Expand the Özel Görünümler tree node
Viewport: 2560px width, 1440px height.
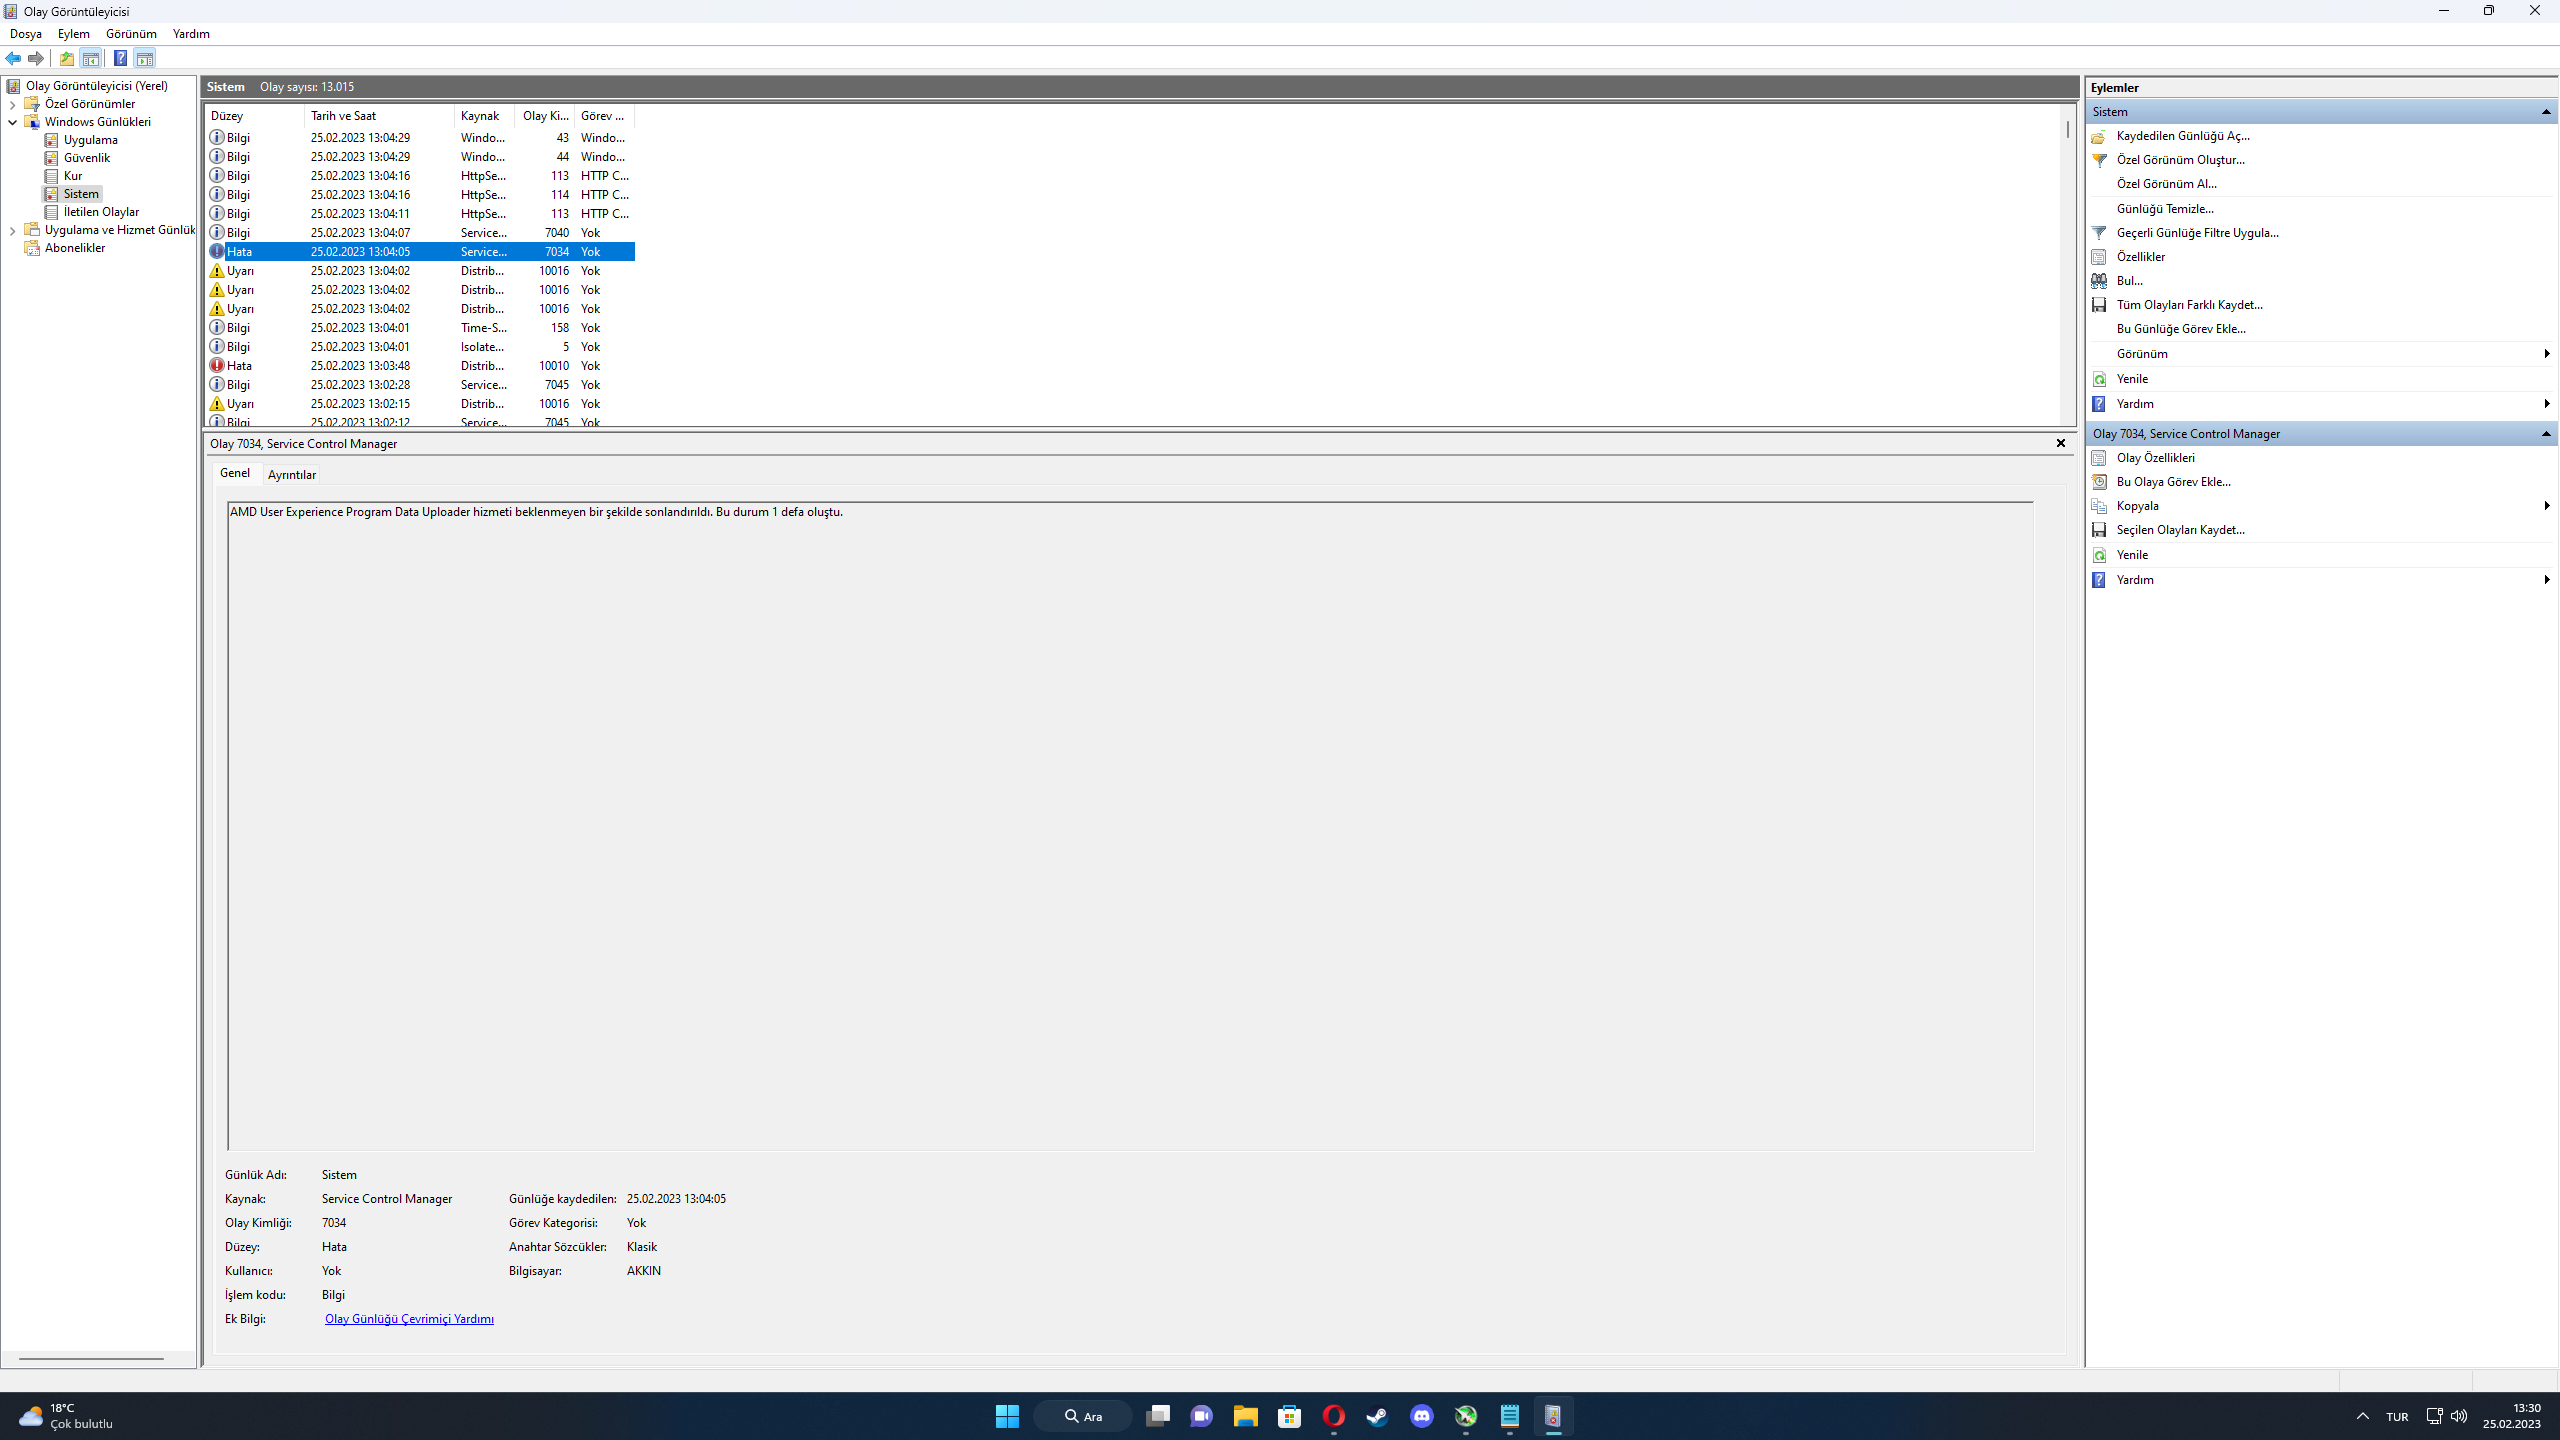(13, 104)
